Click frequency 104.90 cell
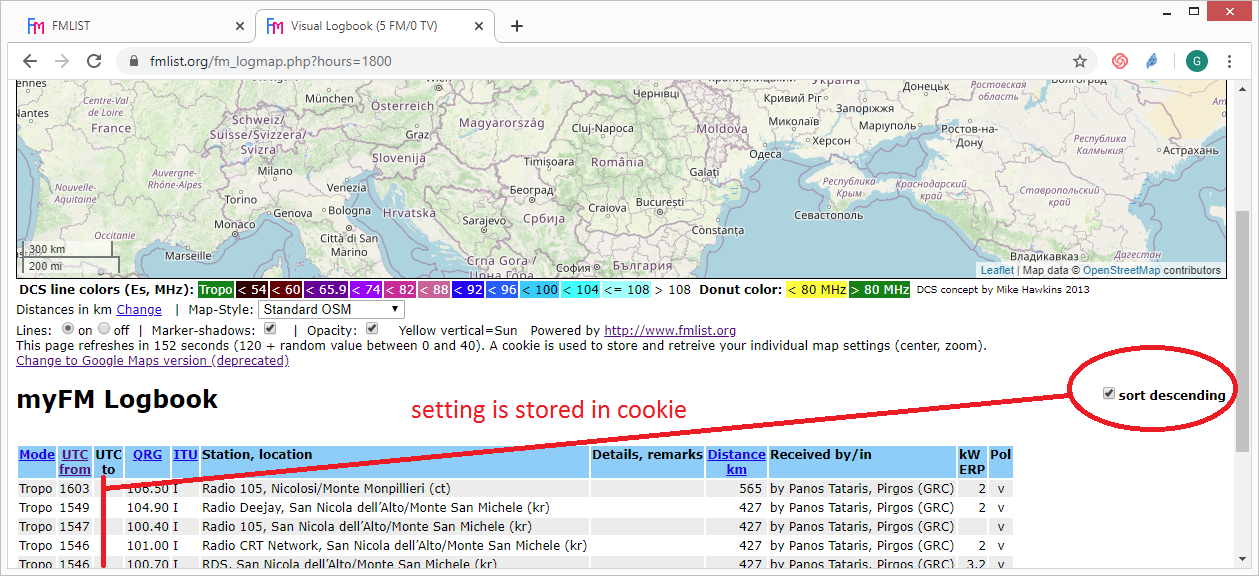This screenshot has height=576, width=1259. click(147, 508)
